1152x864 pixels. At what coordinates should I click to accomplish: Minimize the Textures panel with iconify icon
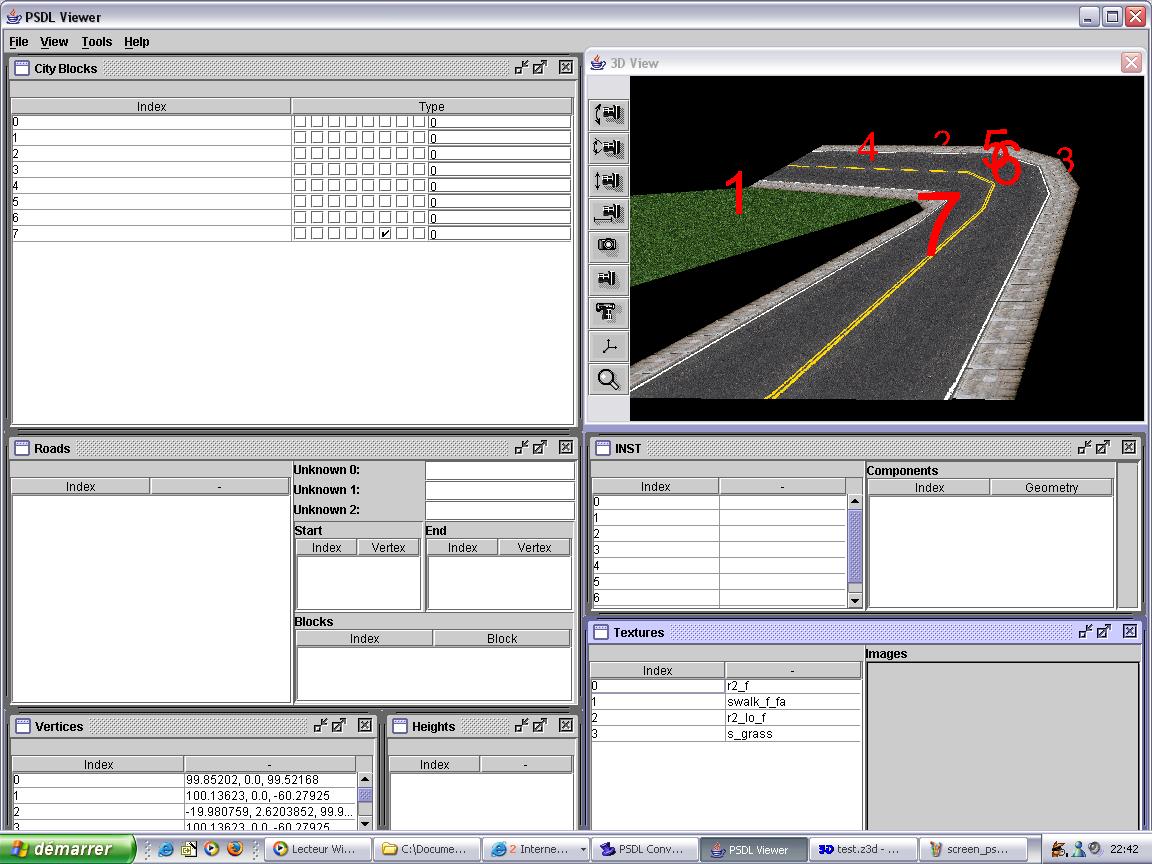pyautogui.click(x=1084, y=632)
